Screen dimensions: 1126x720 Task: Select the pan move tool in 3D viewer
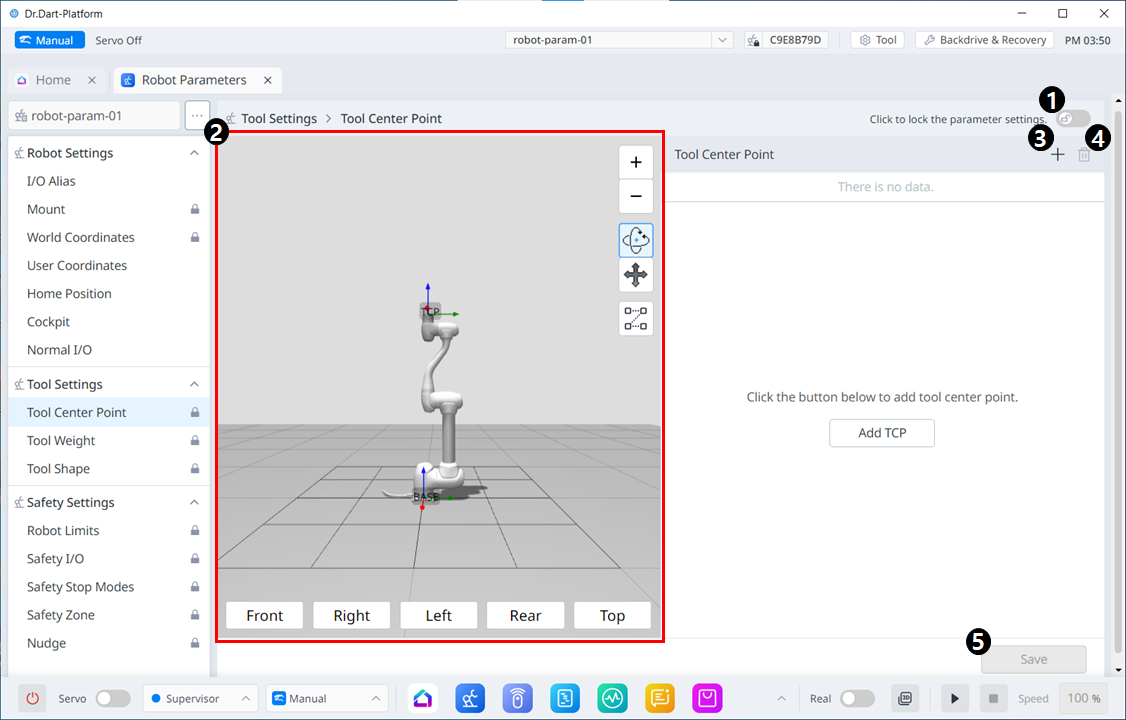pos(636,276)
